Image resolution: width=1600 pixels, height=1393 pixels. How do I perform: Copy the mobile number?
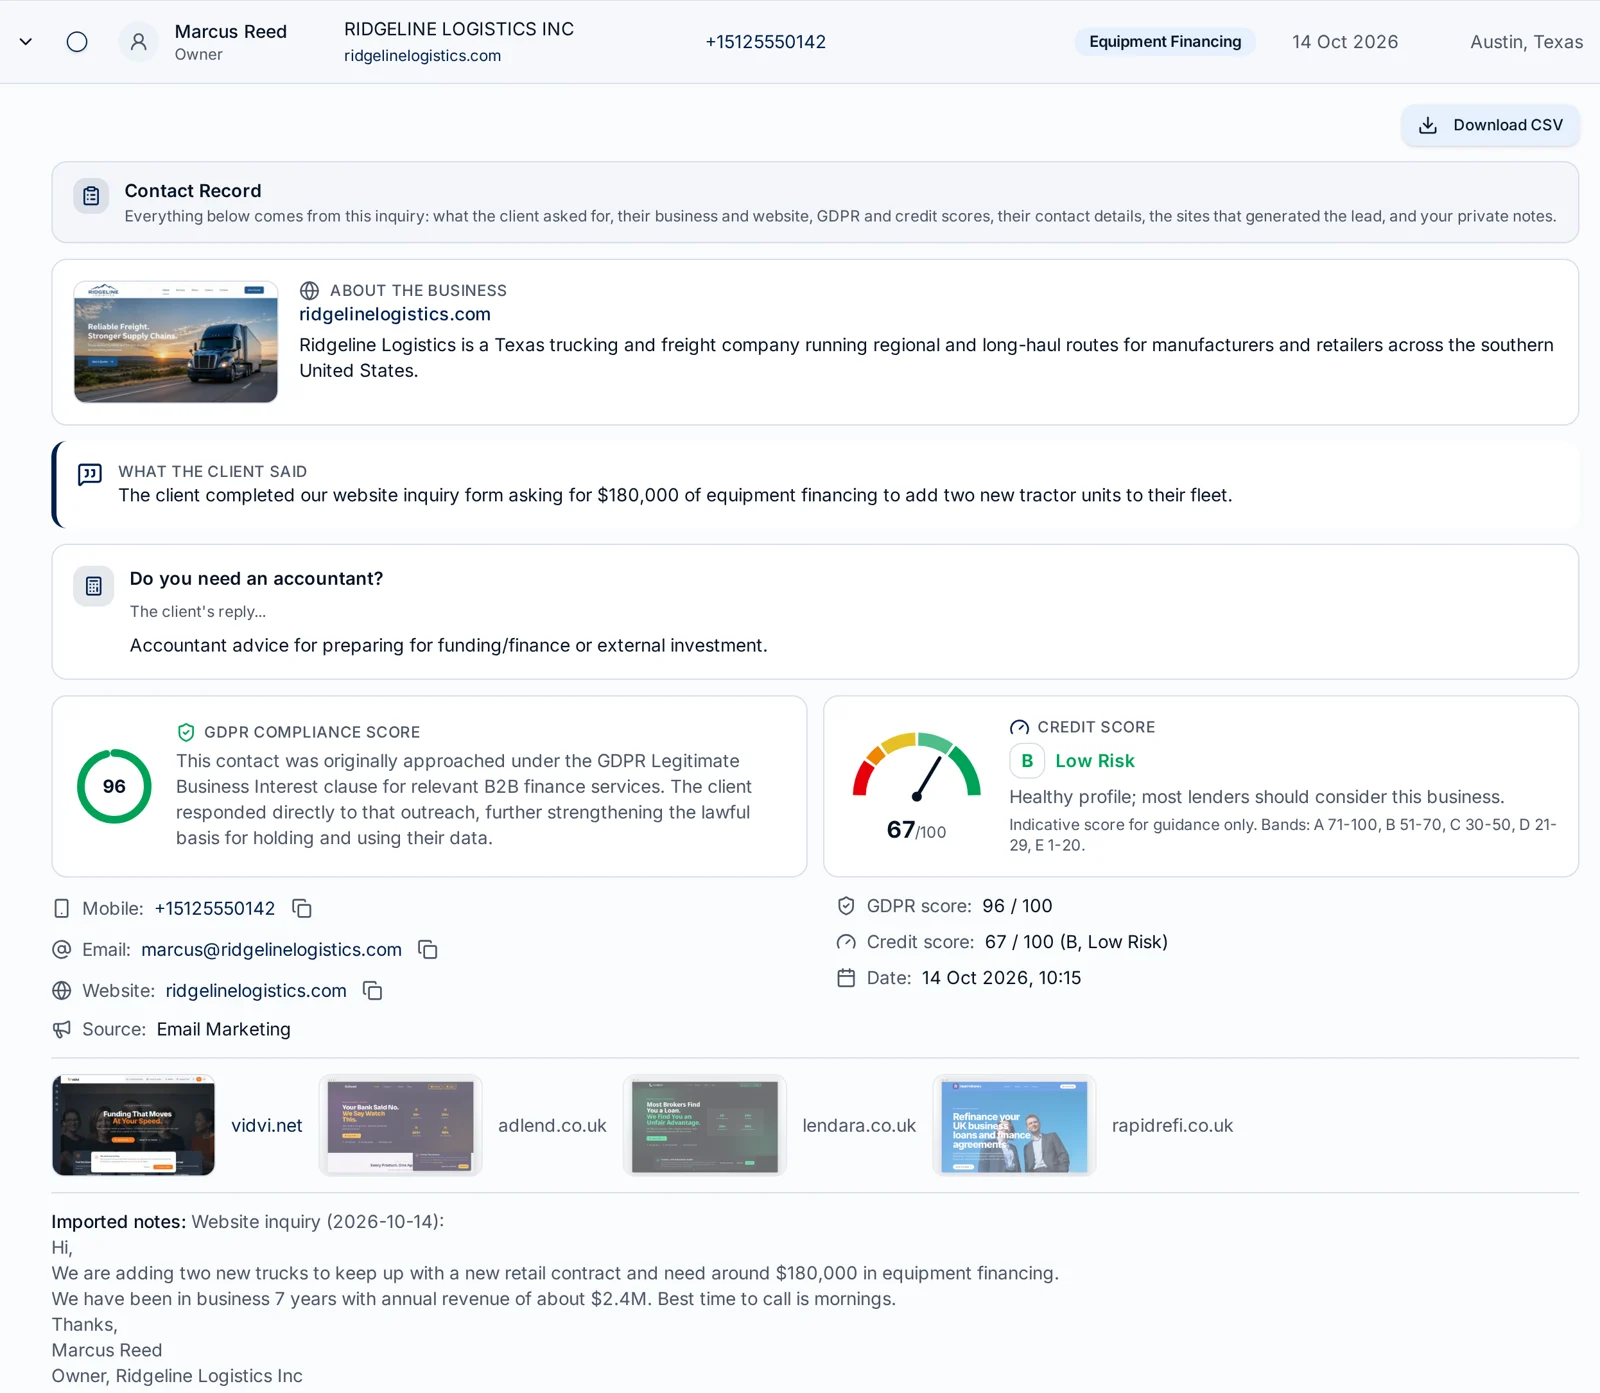(302, 909)
